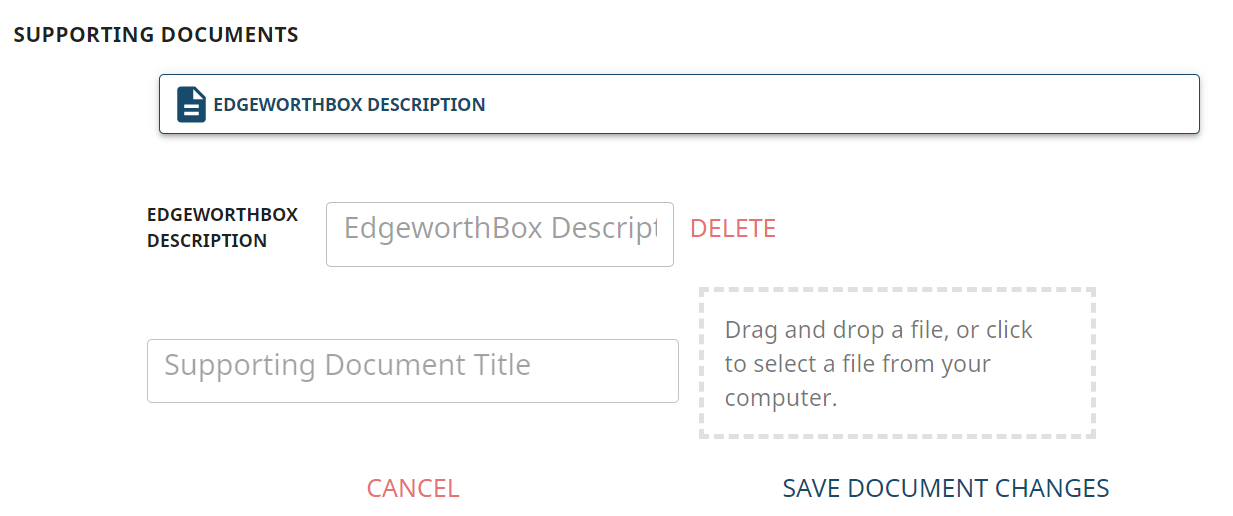Select the SAVE DOCUMENT CHANGES link
Image resolution: width=1233 pixels, height=516 pixels.
click(946, 488)
